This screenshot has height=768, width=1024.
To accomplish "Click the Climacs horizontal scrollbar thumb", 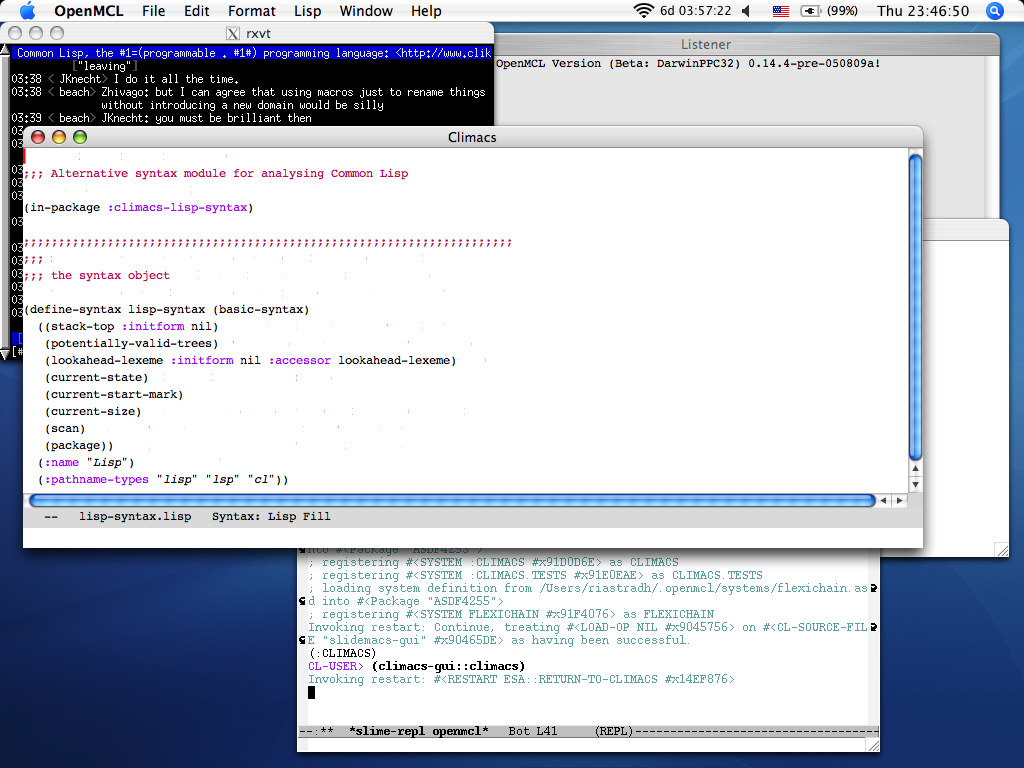I will tap(452, 500).
